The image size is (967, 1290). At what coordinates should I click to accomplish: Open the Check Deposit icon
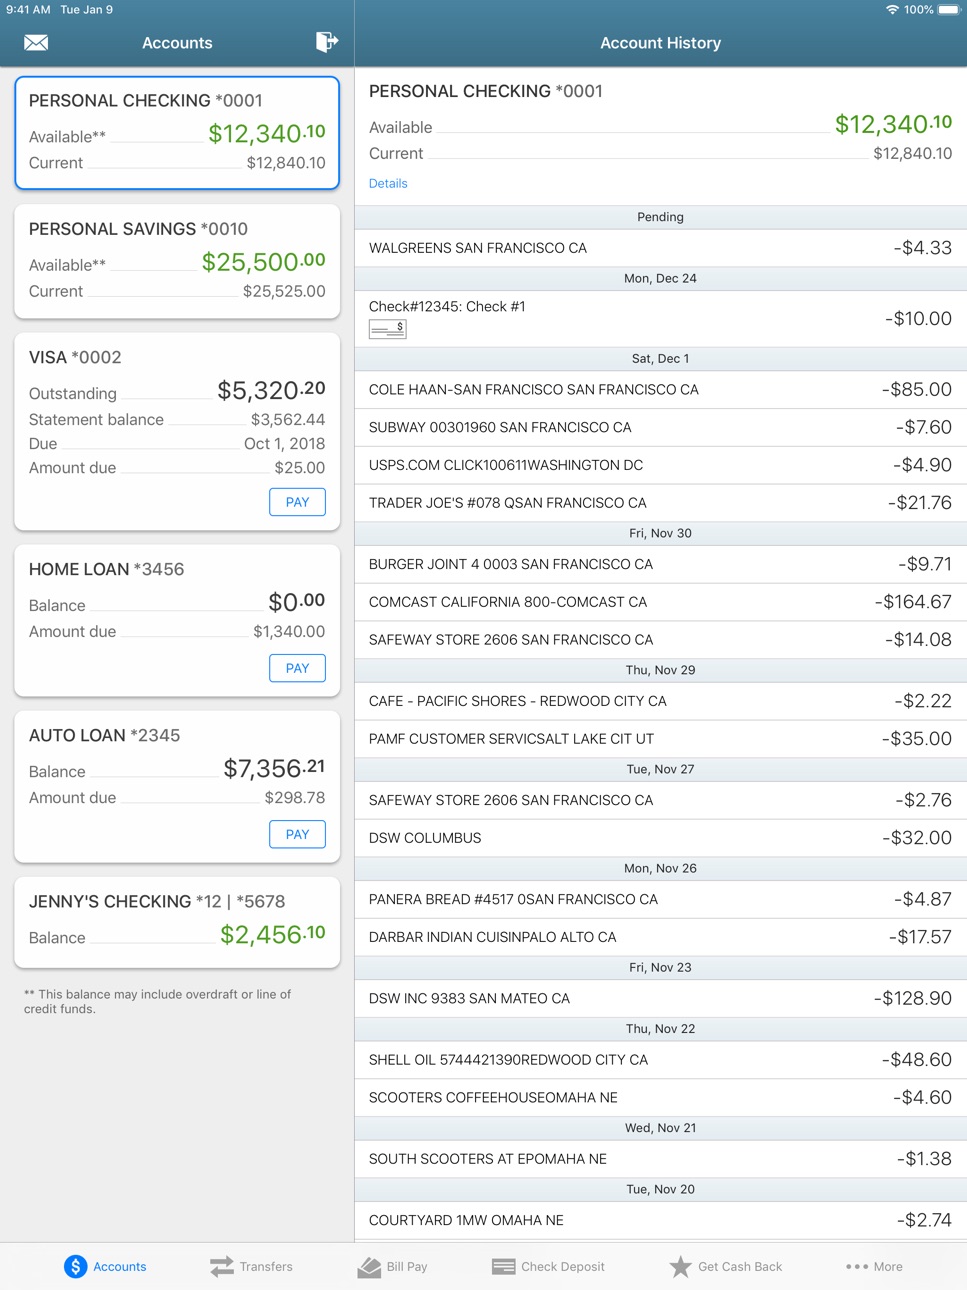coord(504,1267)
